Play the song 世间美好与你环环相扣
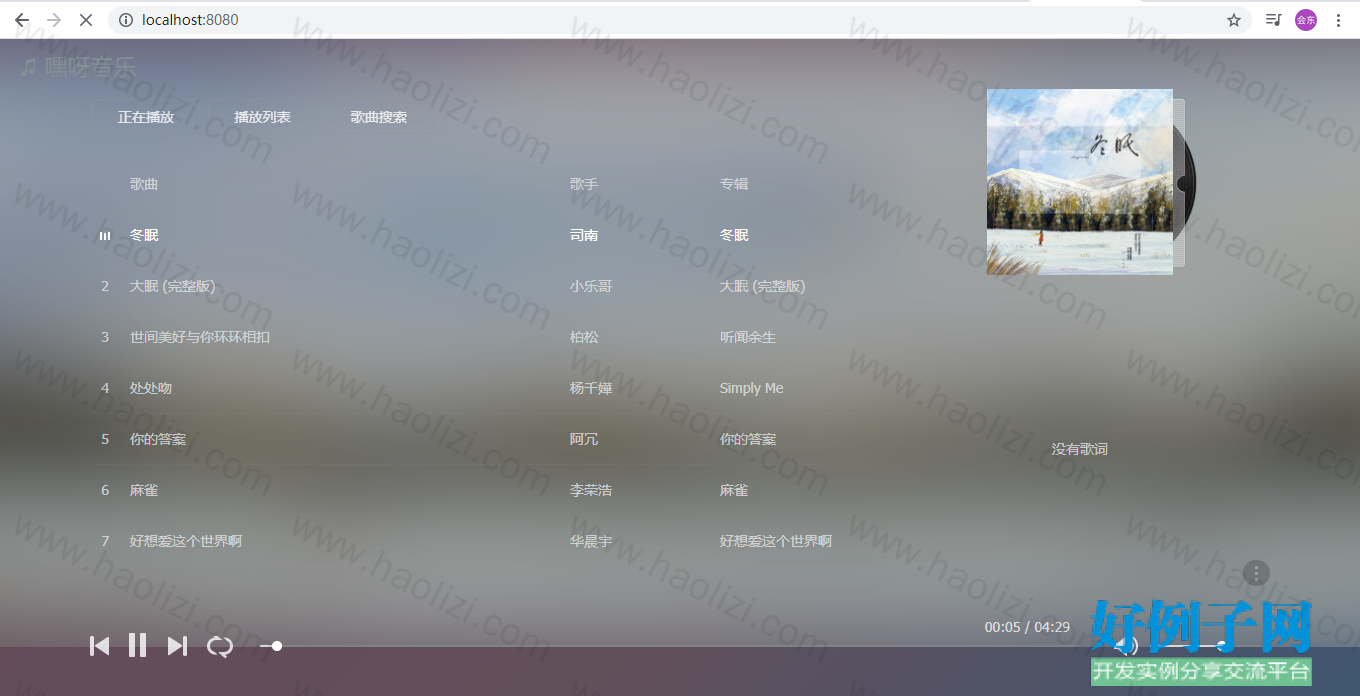This screenshot has width=1360, height=696. pos(200,337)
